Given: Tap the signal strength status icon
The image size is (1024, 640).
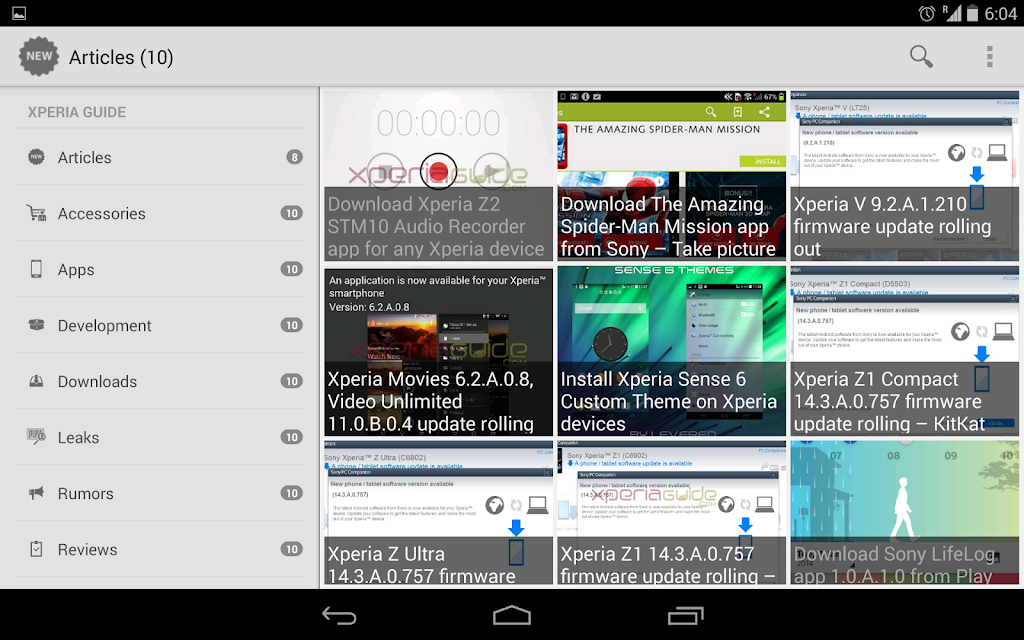Looking at the screenshot, I should pos(952,13).
